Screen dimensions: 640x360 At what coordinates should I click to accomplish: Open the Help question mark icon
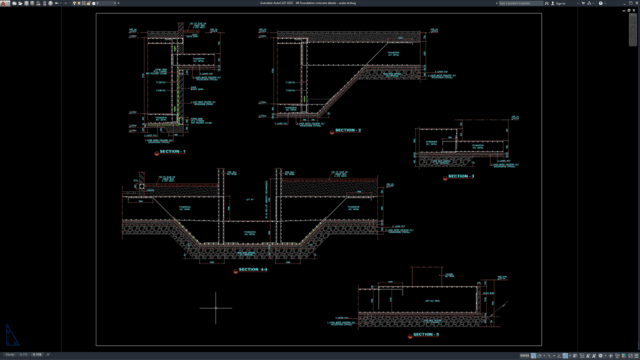pyautogui.click(x=600, y=3)
